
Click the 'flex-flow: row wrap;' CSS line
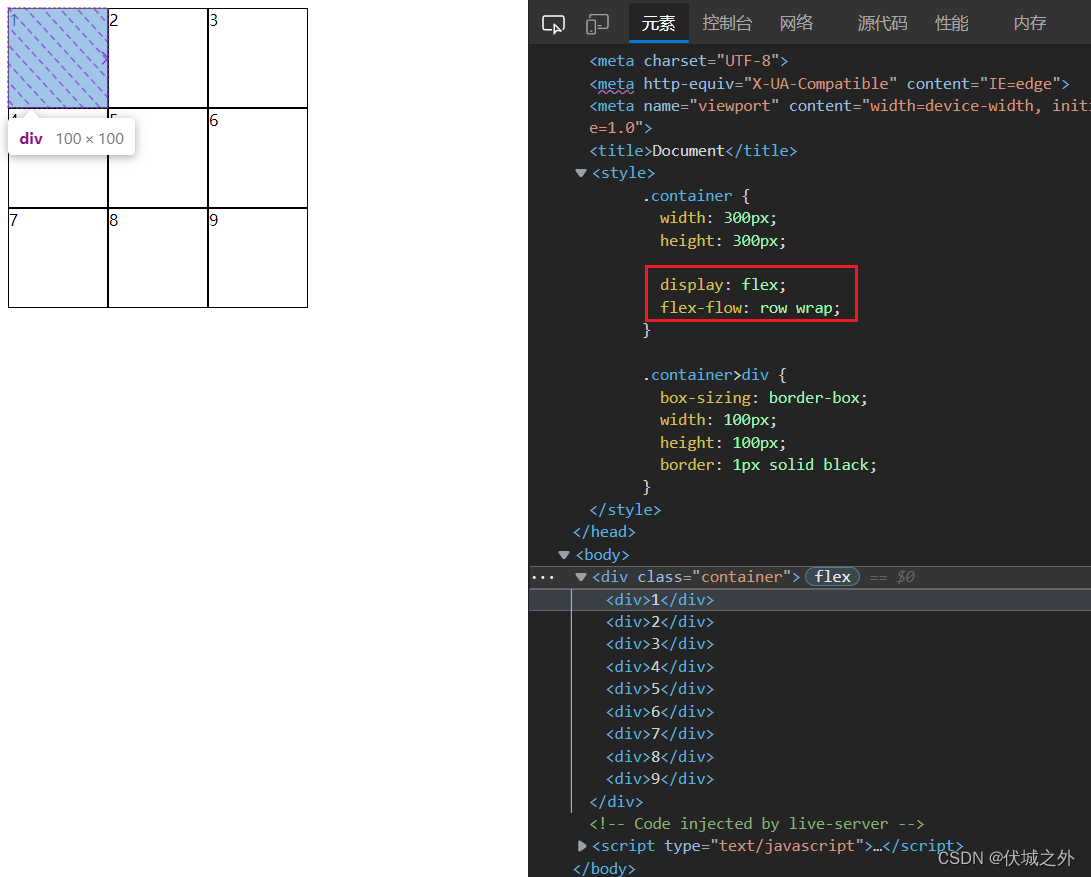pos(750,308)
